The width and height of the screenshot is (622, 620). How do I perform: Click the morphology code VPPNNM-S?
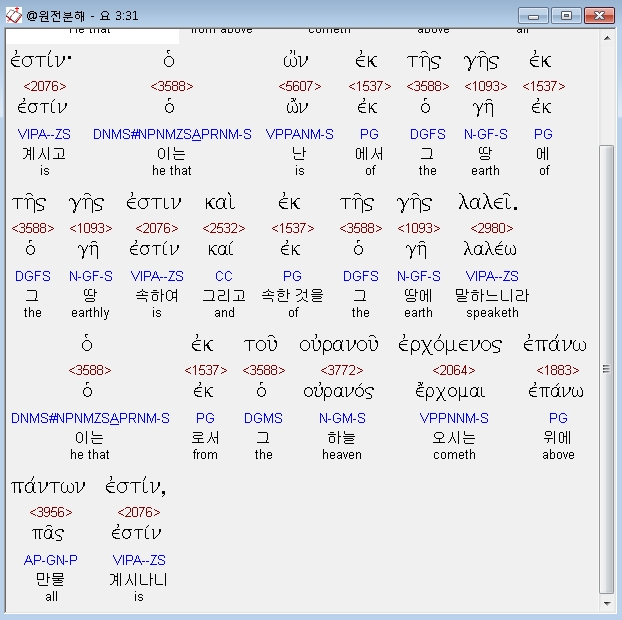[454, 418]
